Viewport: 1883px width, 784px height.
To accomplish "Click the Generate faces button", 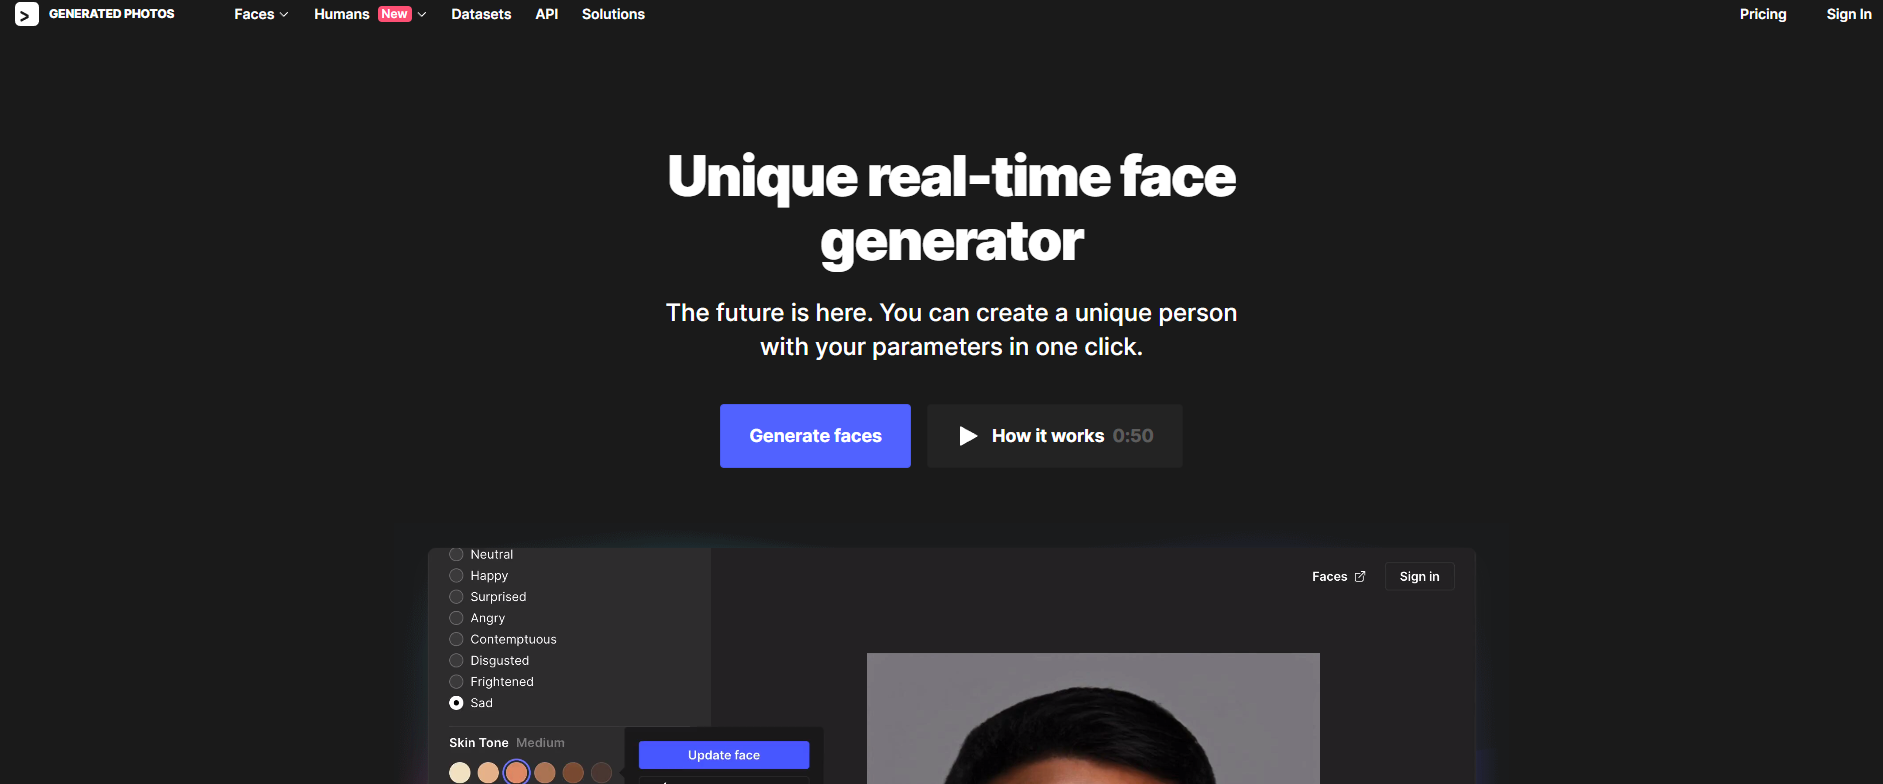I will (x=815, y=436).
